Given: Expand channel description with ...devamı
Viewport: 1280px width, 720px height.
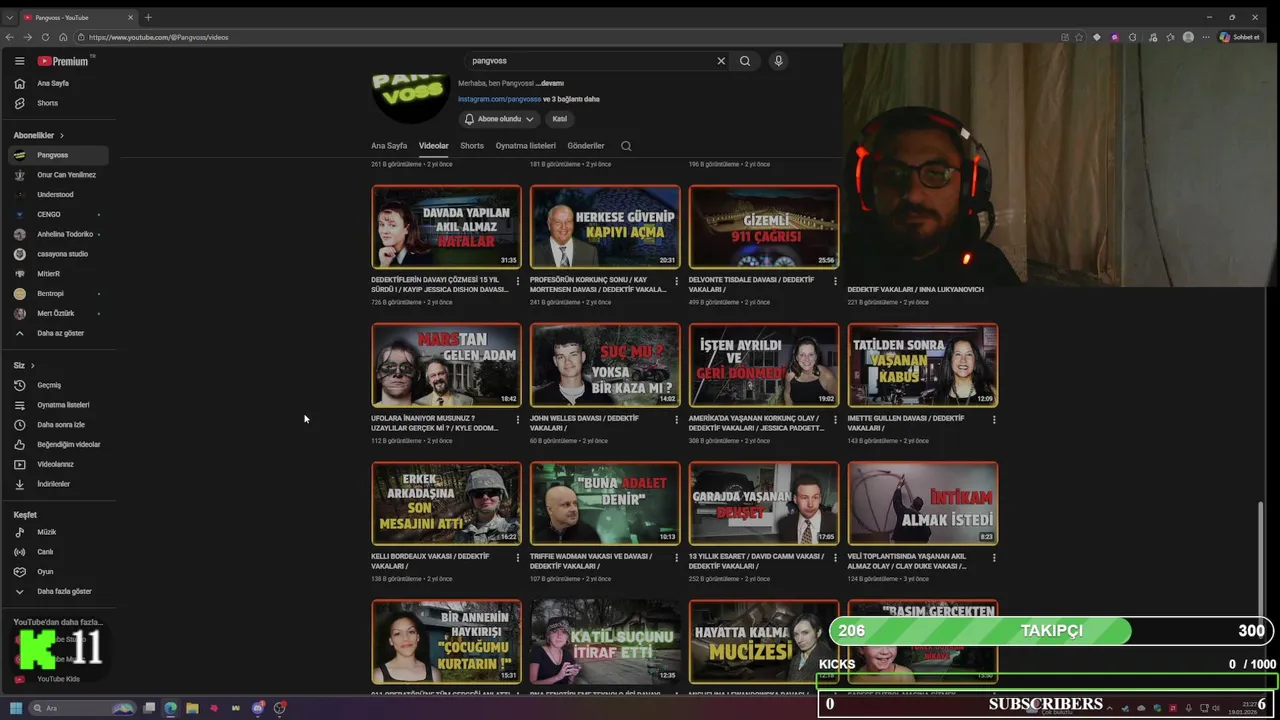Looking at the screenshot, I should (x=550, y=83).
